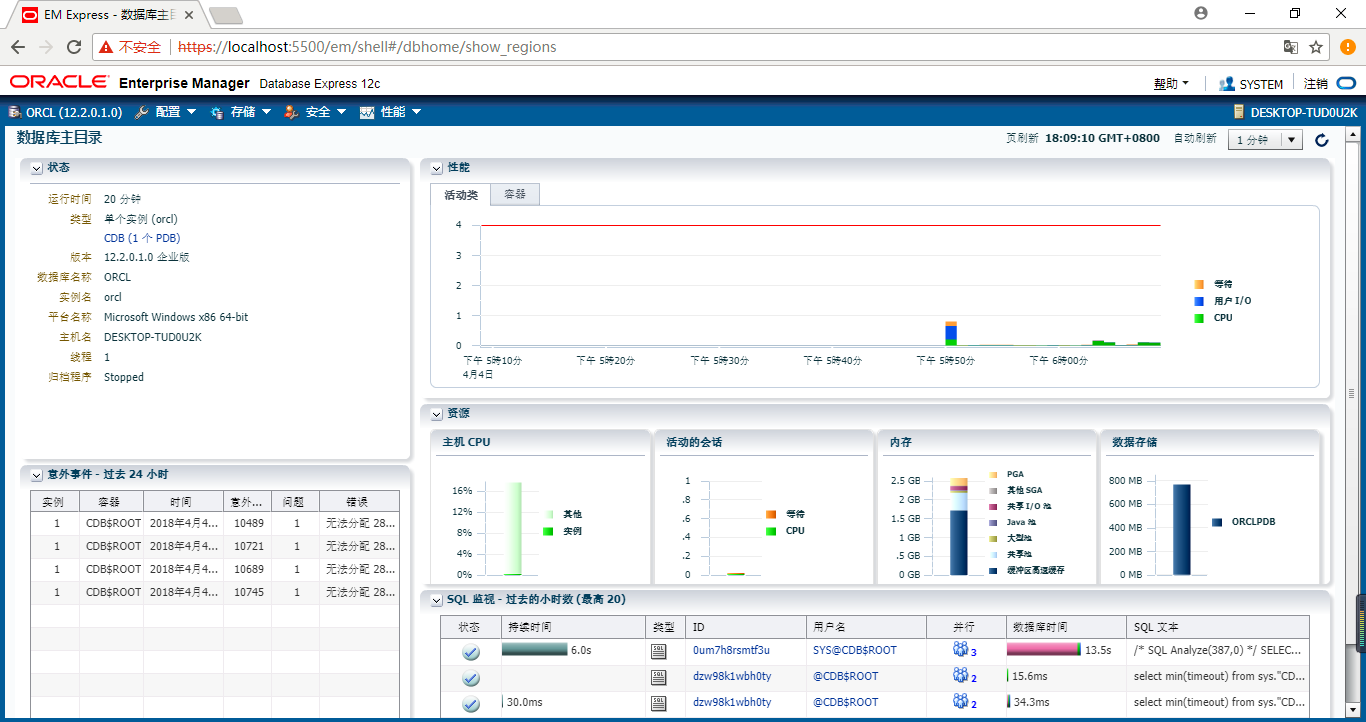Click the 6.0s duration bar
The height and width of the screenshot is (722, 1366).
pyautogui.click(x=534, y=650)
